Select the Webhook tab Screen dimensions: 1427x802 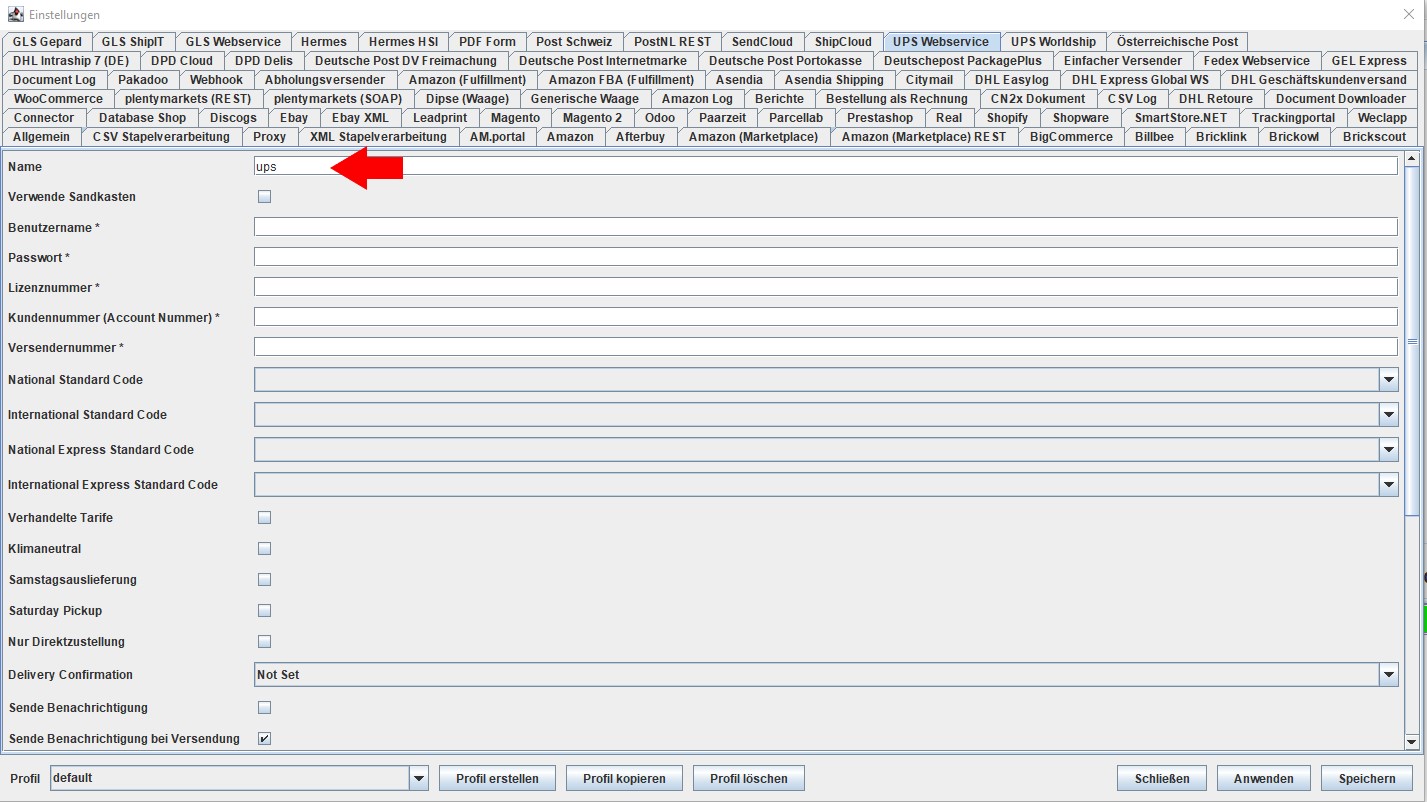pos(216,80)
